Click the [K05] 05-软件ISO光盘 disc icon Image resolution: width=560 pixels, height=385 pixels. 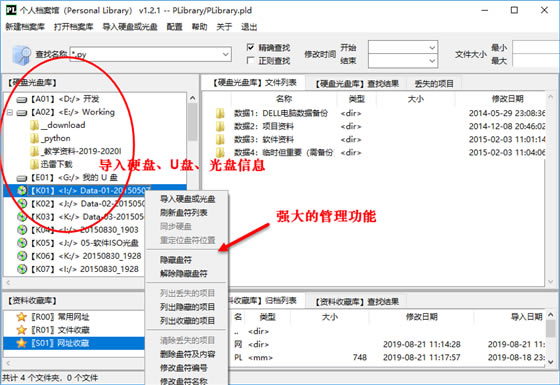pos(22,243)
